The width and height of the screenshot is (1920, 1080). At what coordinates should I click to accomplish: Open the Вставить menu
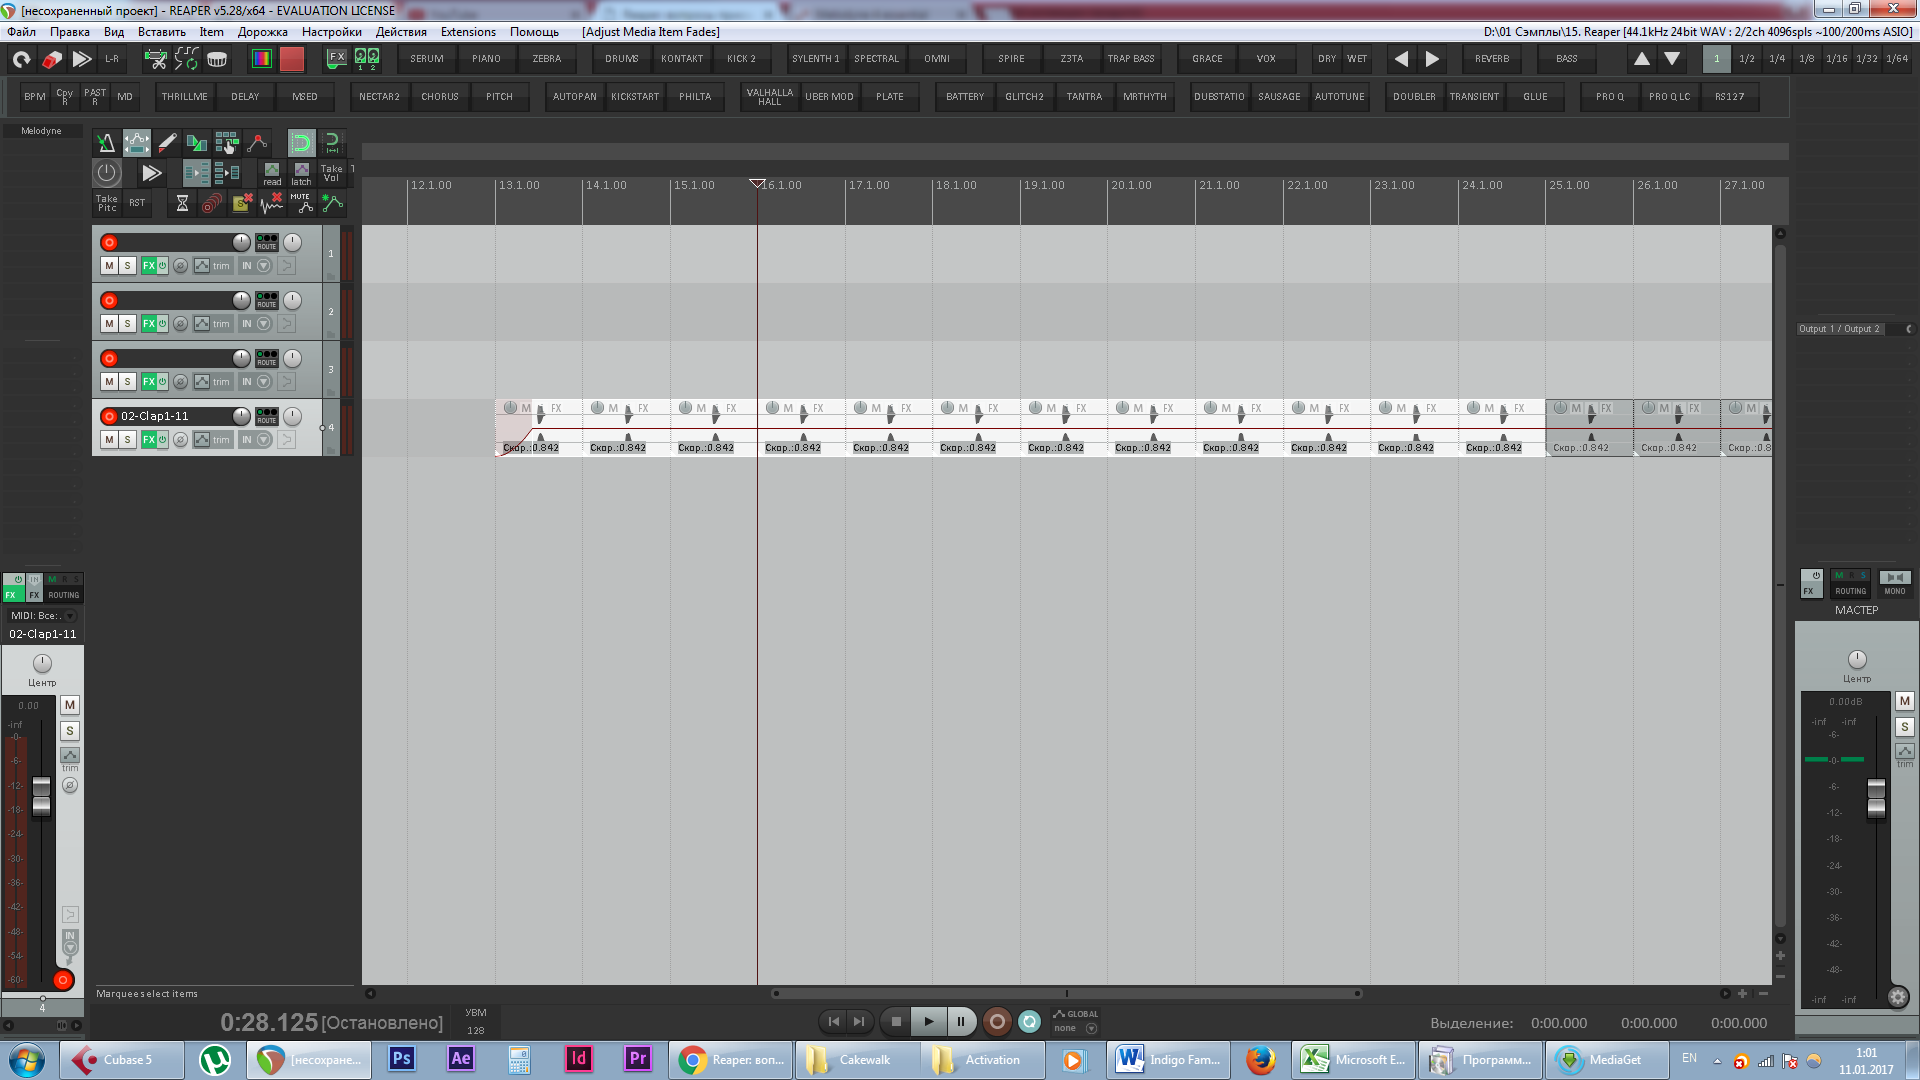(x=162, y=32)
